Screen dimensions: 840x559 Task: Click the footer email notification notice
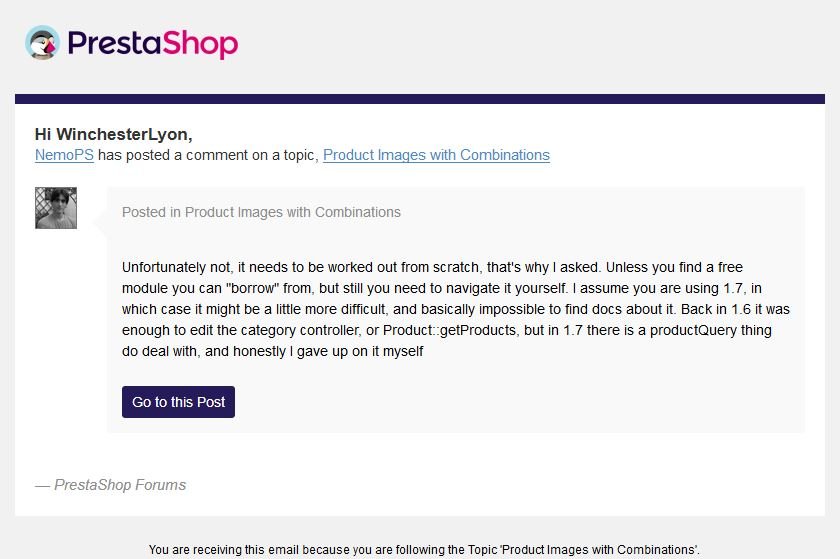point(424,549)
